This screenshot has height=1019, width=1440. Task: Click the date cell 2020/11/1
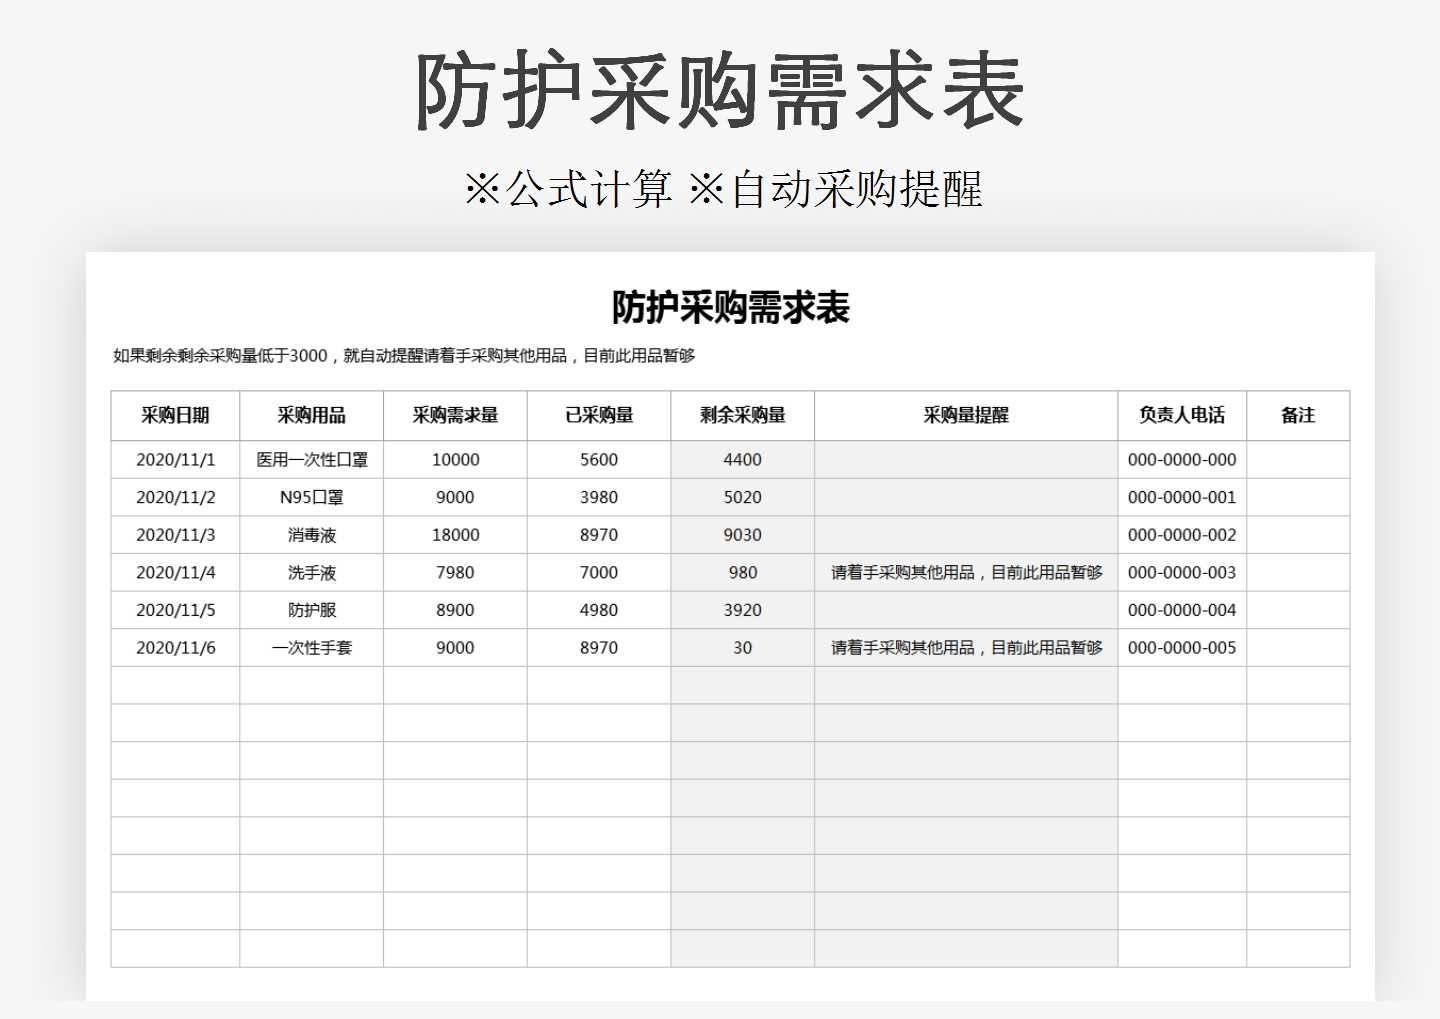[x=175, y=459]
